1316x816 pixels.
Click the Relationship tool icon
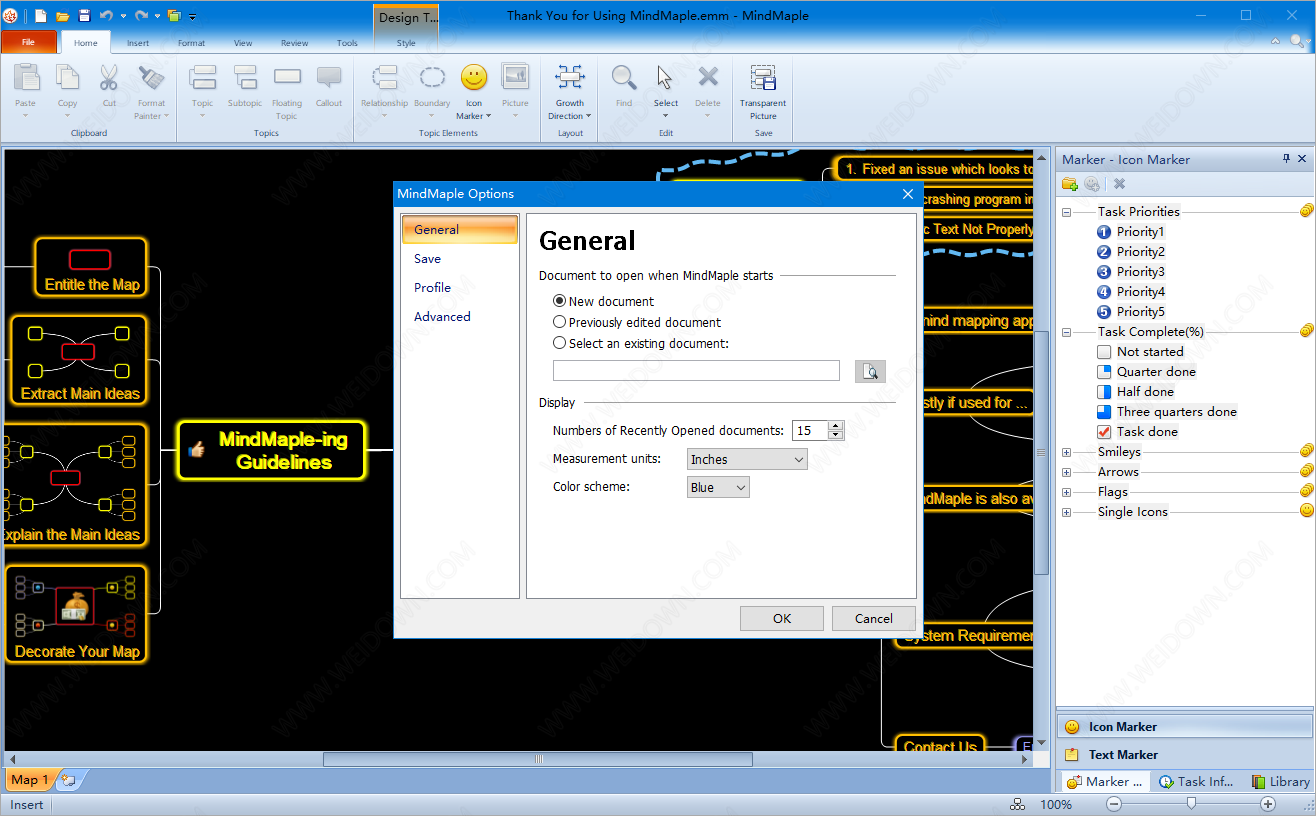coord(384,78)
